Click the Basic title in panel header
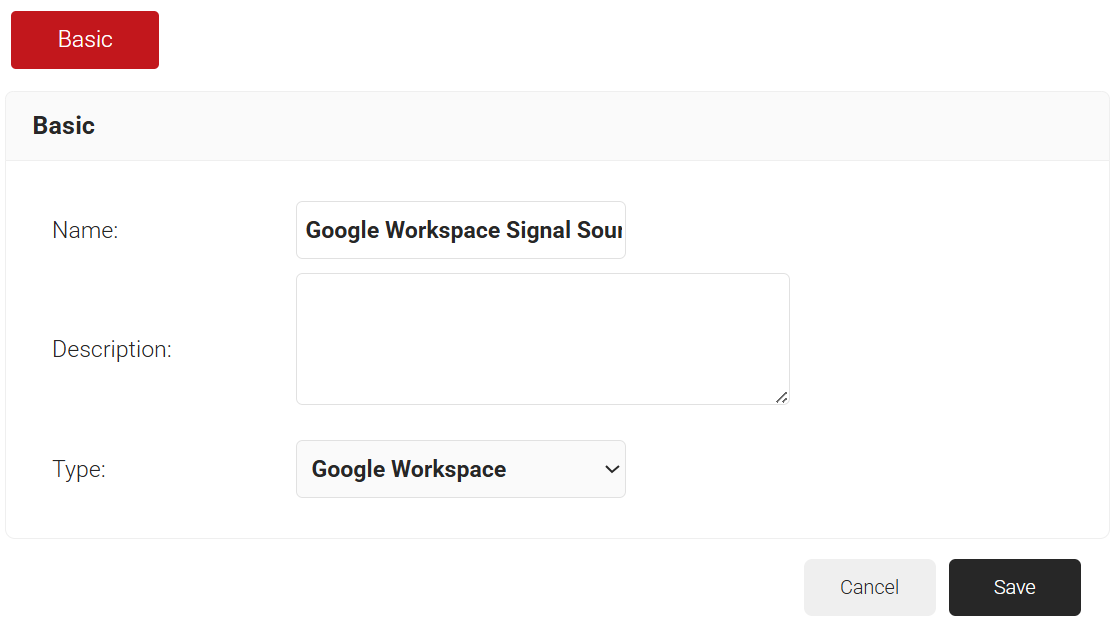1114x633 pixels. [64, 126]
